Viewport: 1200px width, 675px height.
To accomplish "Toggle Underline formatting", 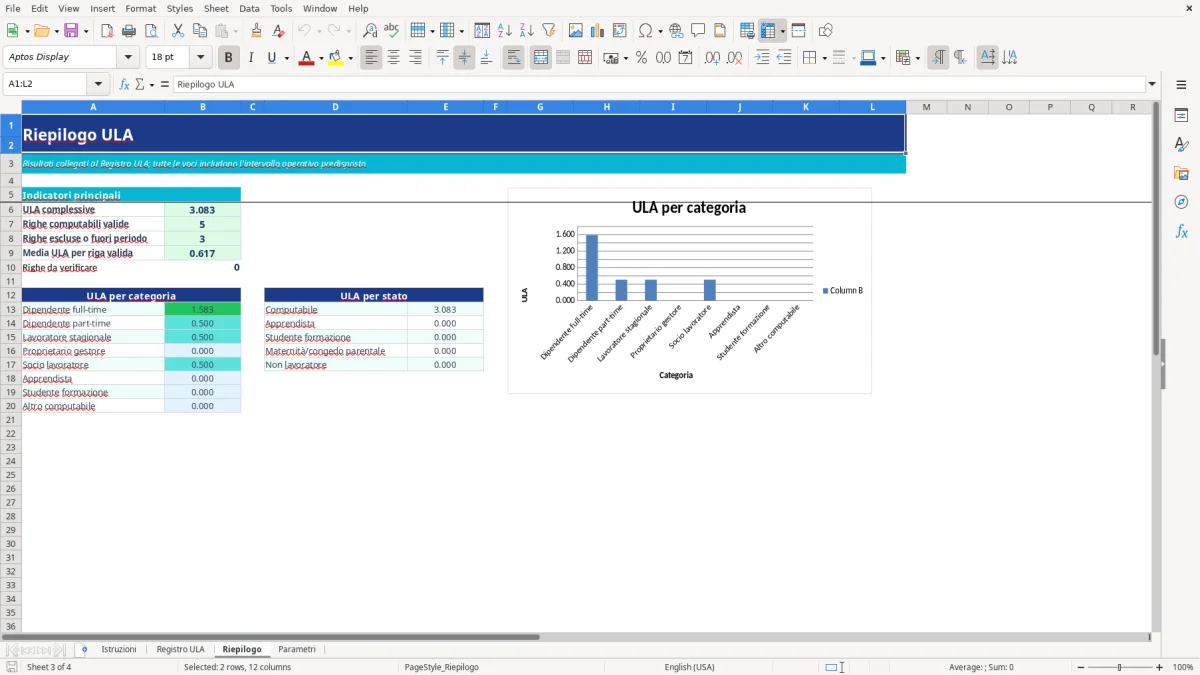I will 271,57.
